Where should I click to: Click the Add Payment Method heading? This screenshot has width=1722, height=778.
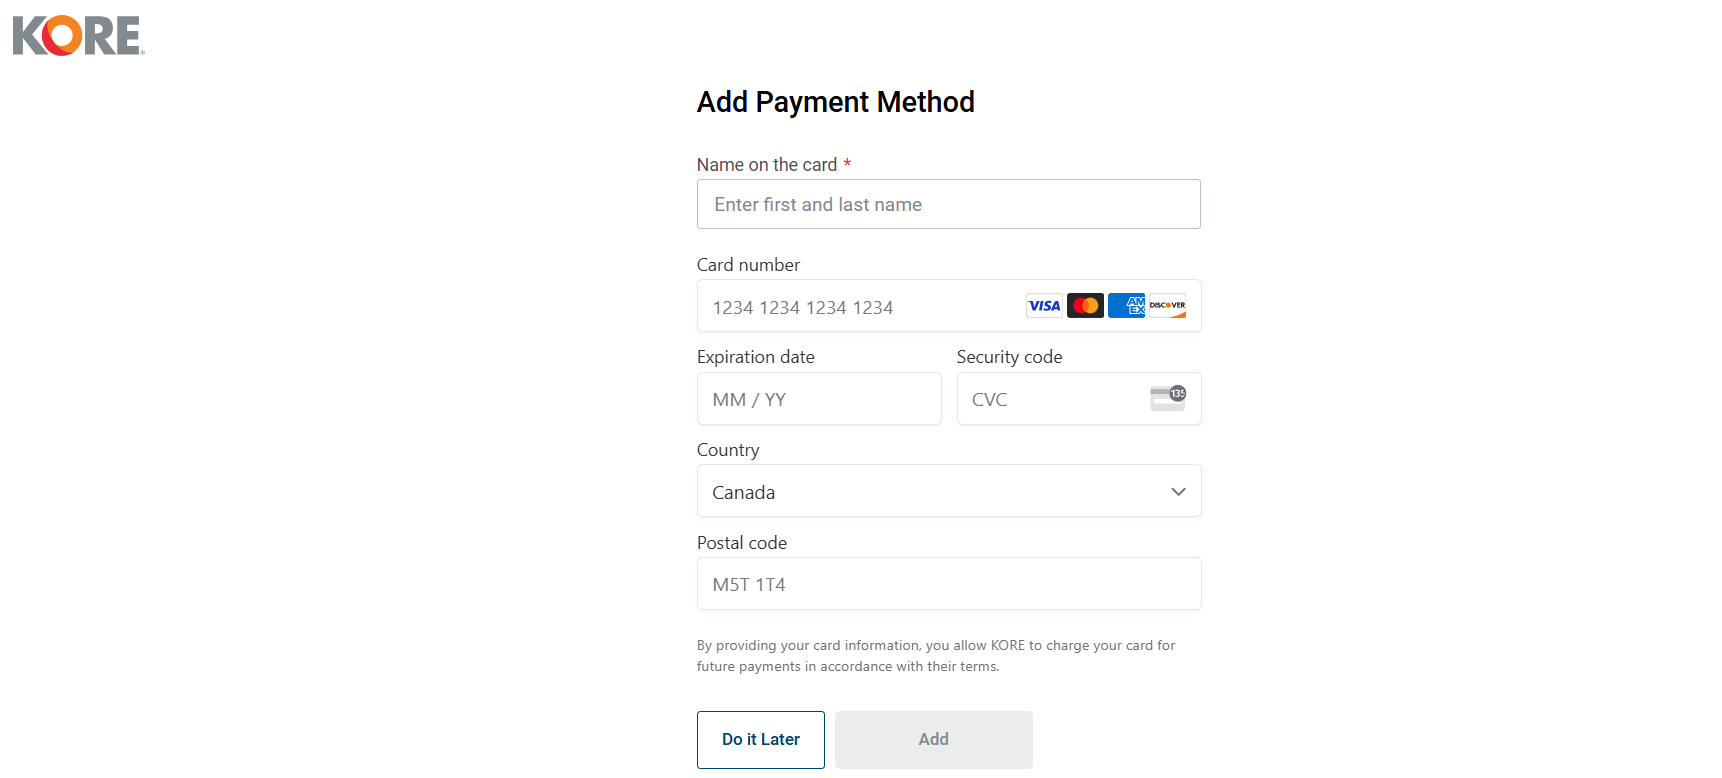click(x=835, y=102)
